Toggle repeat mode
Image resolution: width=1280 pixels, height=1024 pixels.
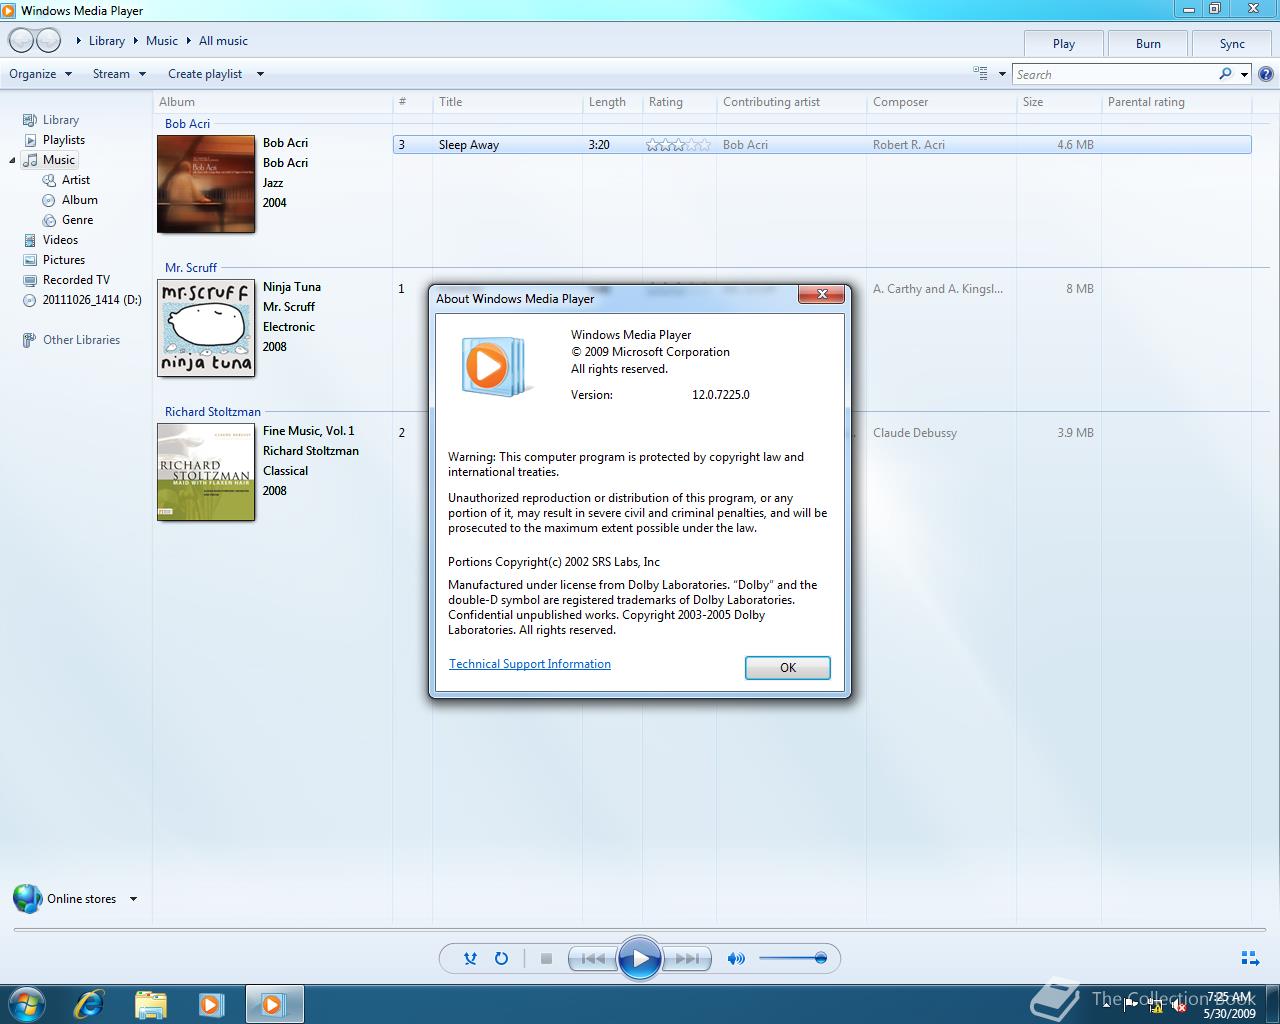(x=501, y=958)
